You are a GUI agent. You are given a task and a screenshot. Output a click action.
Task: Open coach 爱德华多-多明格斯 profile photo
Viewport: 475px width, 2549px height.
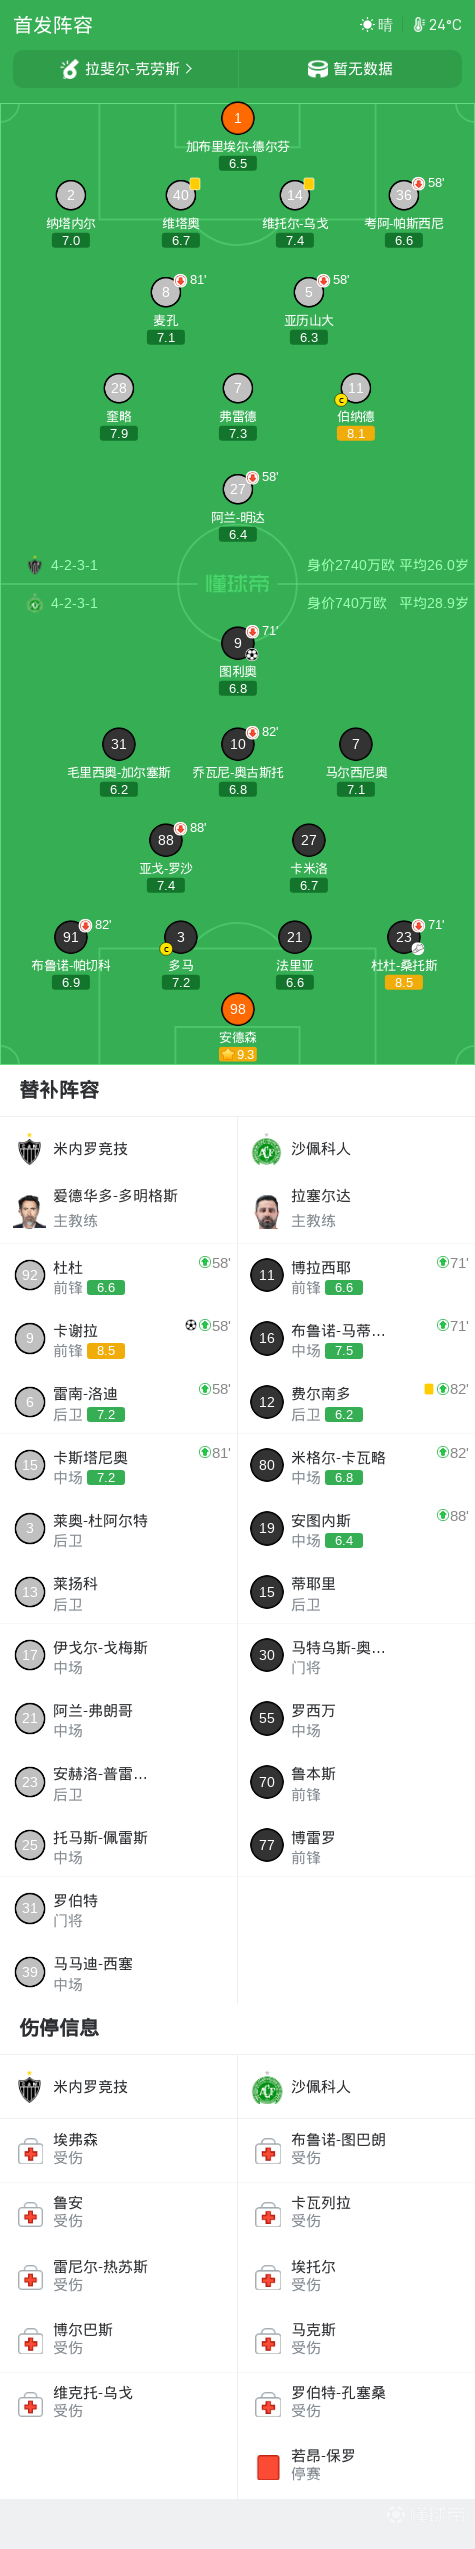[29, 1209]
